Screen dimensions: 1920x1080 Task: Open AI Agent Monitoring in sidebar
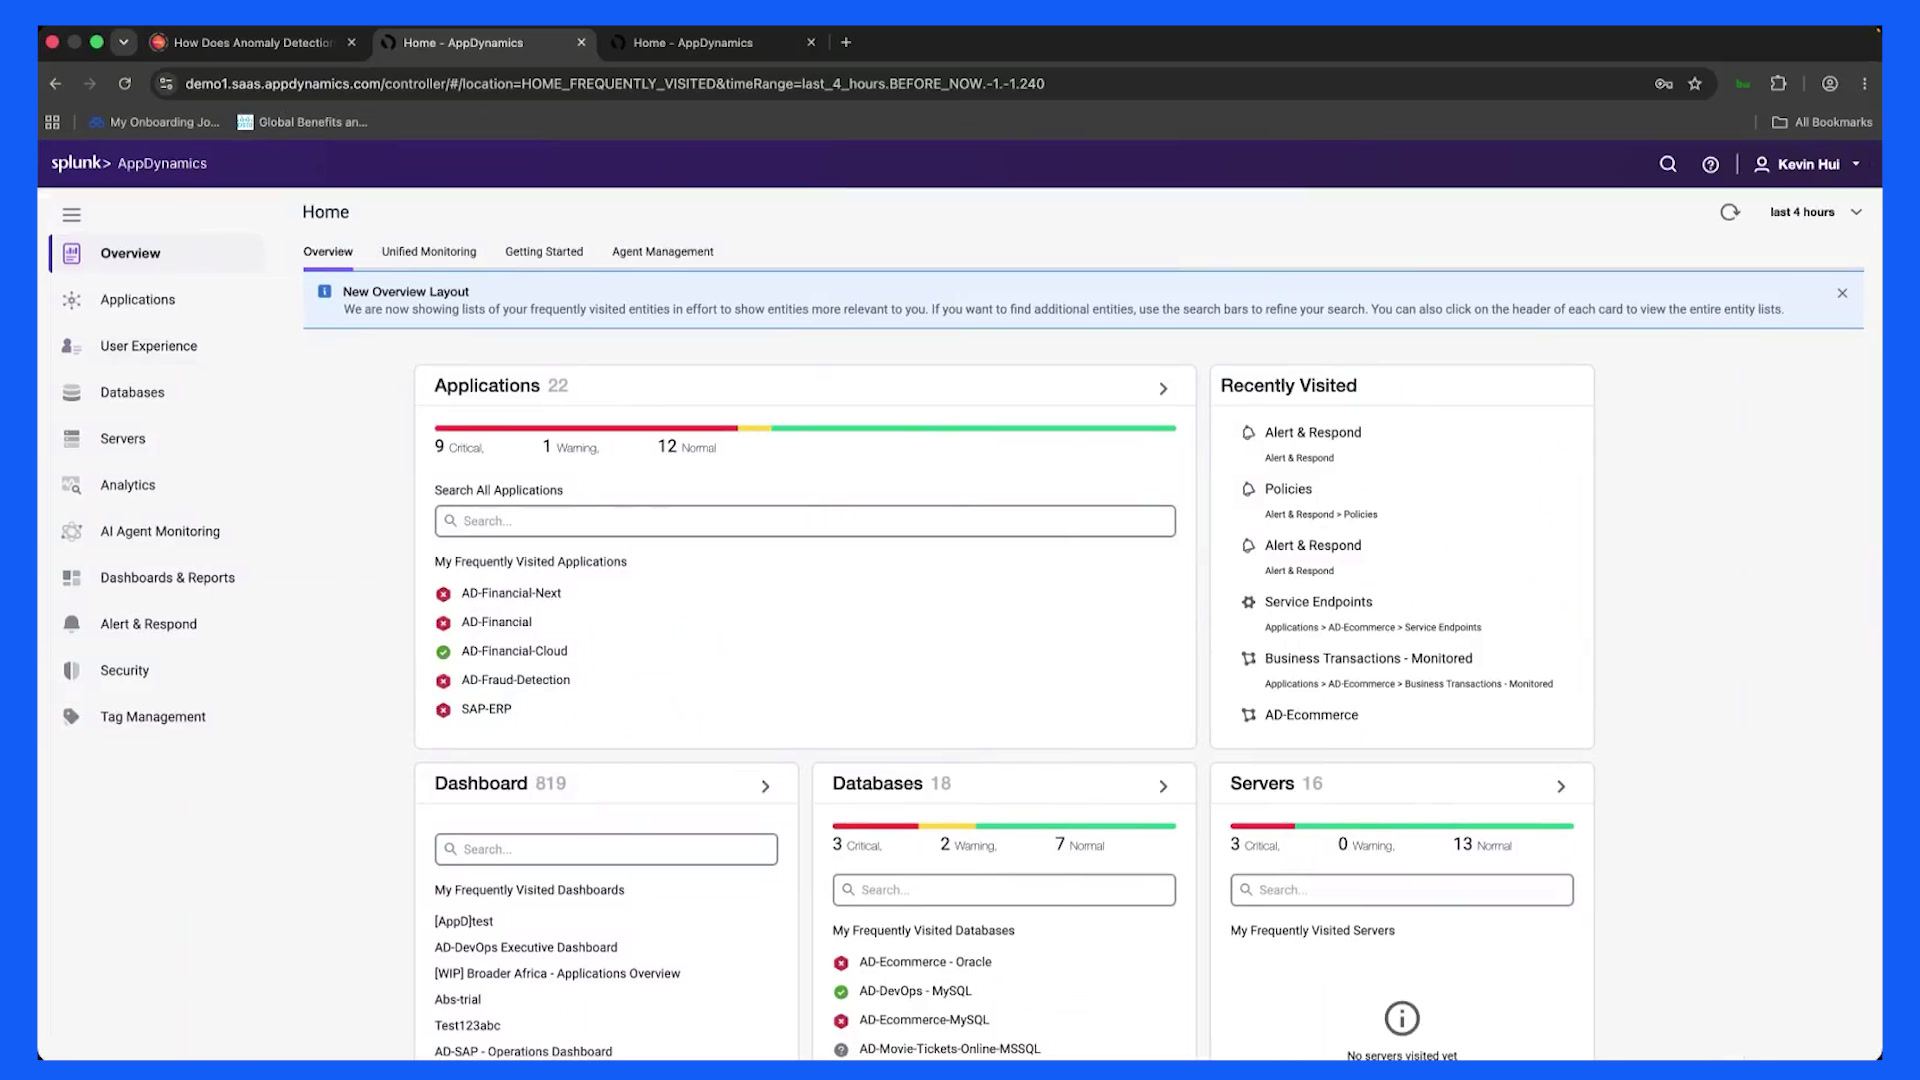point(160,531)
